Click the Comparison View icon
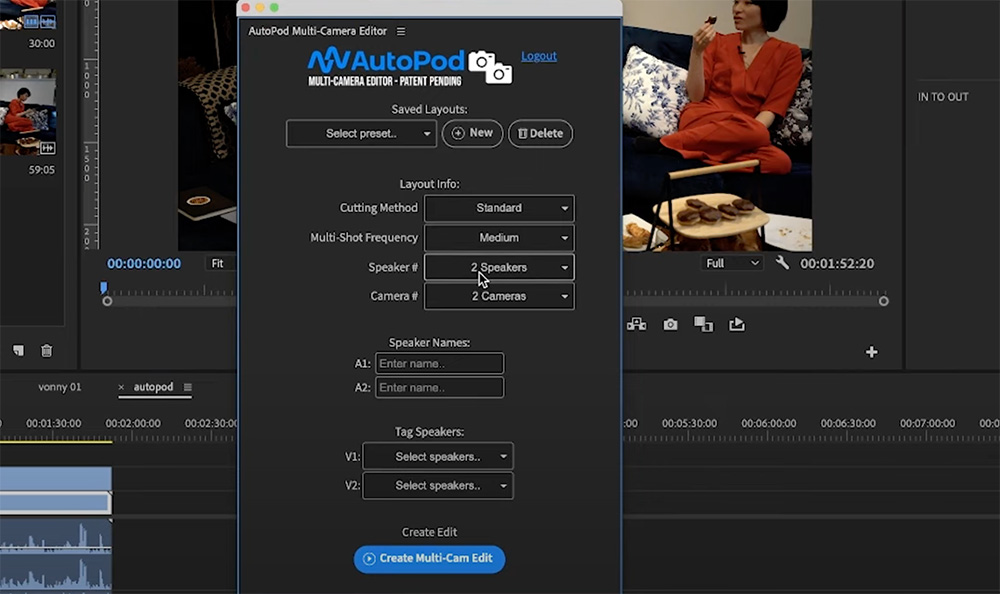This screenshot has width=1000, height=594. (703, 325)
